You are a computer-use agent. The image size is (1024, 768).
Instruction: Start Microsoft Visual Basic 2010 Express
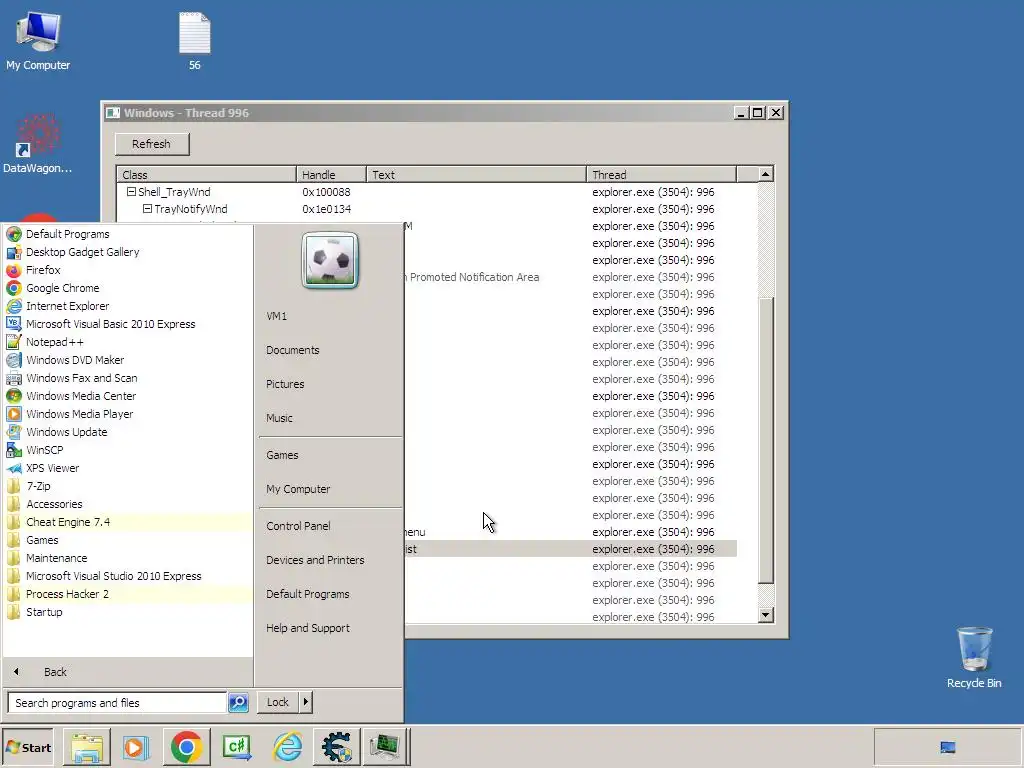[110, 324]
